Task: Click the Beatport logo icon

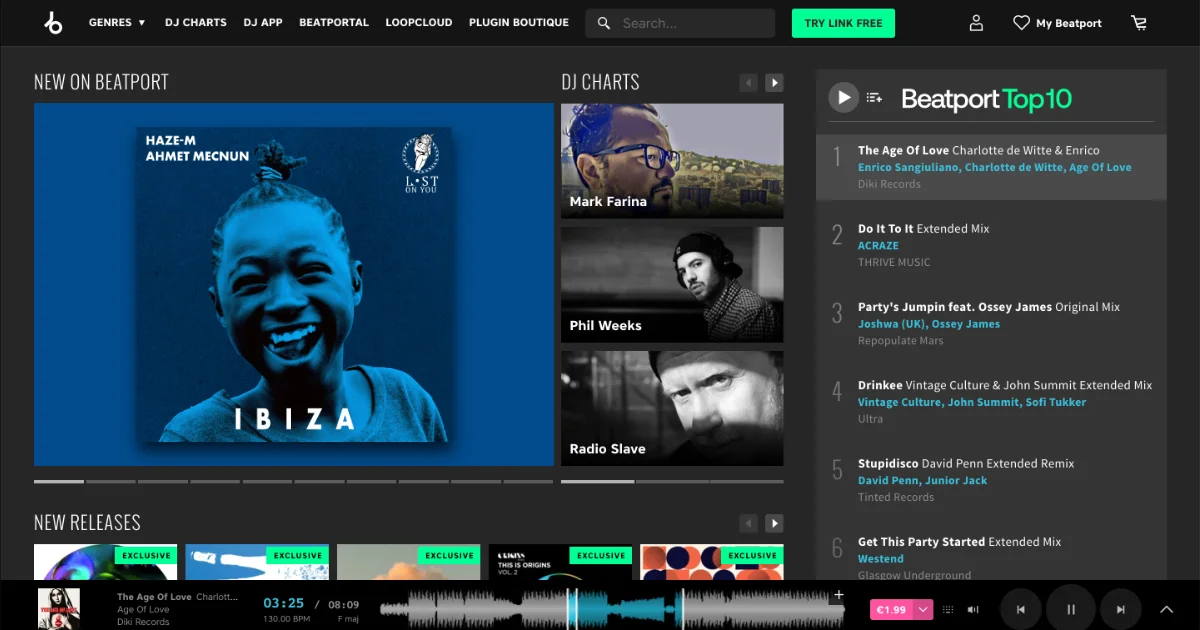Action: (53, 23)
